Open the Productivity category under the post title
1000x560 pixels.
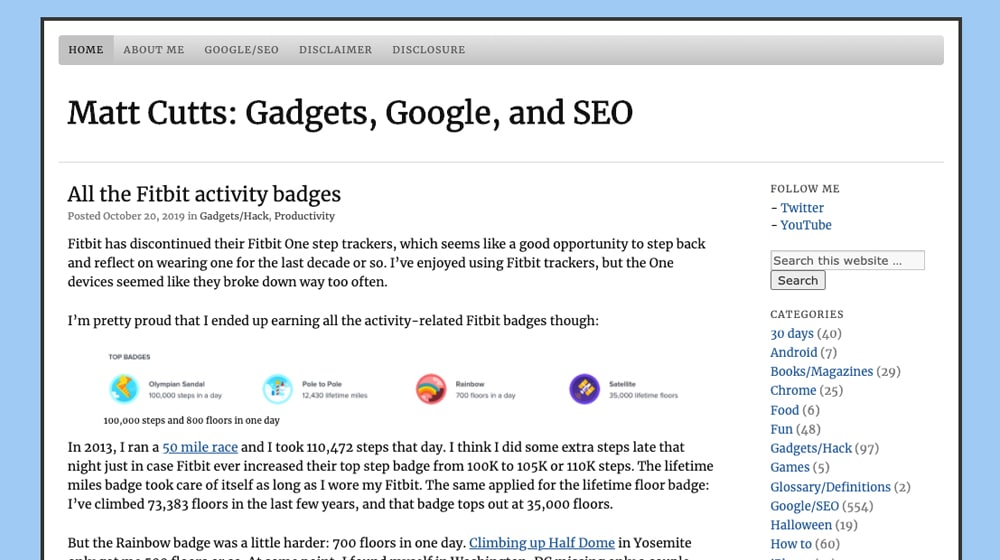[304, 216]
